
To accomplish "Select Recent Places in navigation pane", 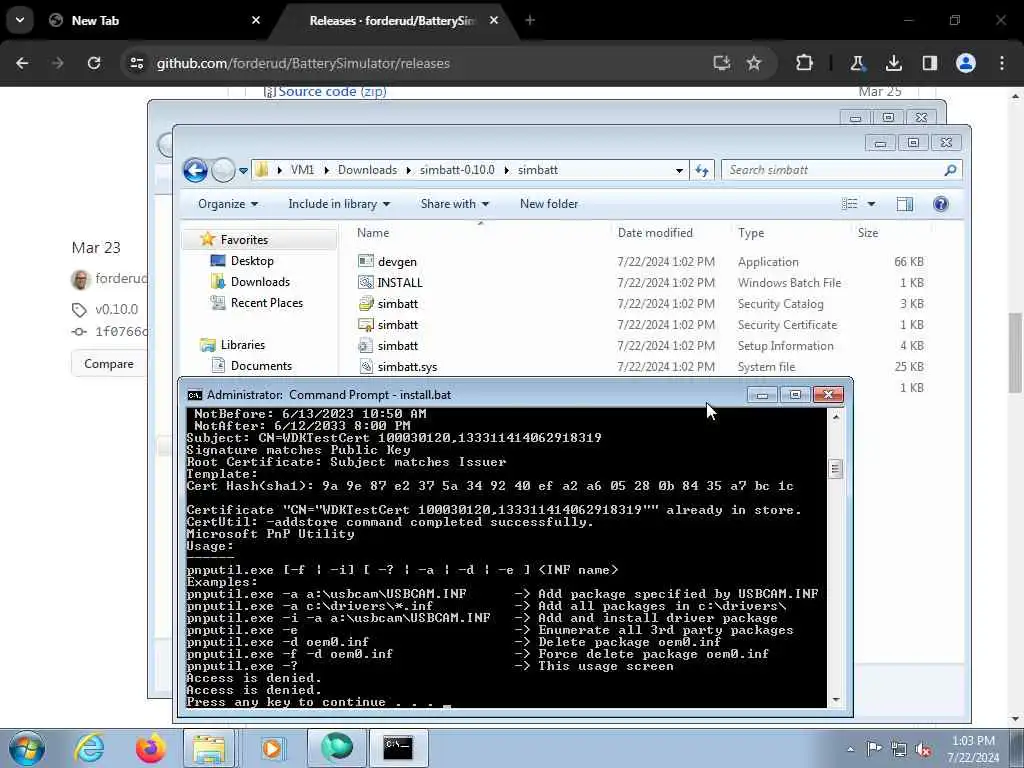I will click(x=266, y=302).
